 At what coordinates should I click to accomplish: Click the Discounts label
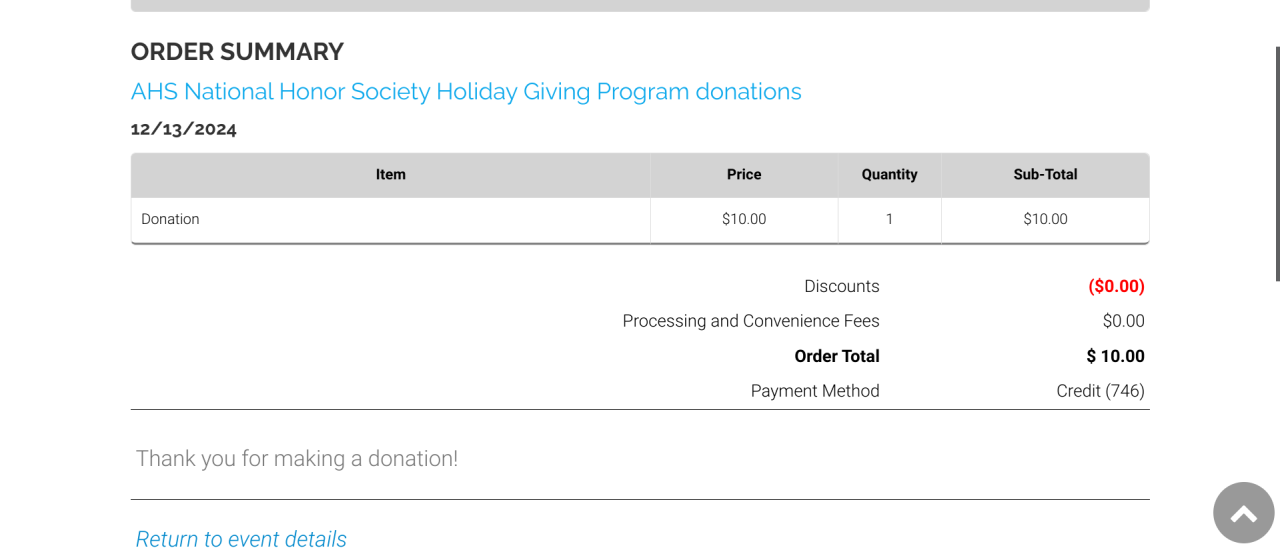pyautogui.click(x=841, y=286)
